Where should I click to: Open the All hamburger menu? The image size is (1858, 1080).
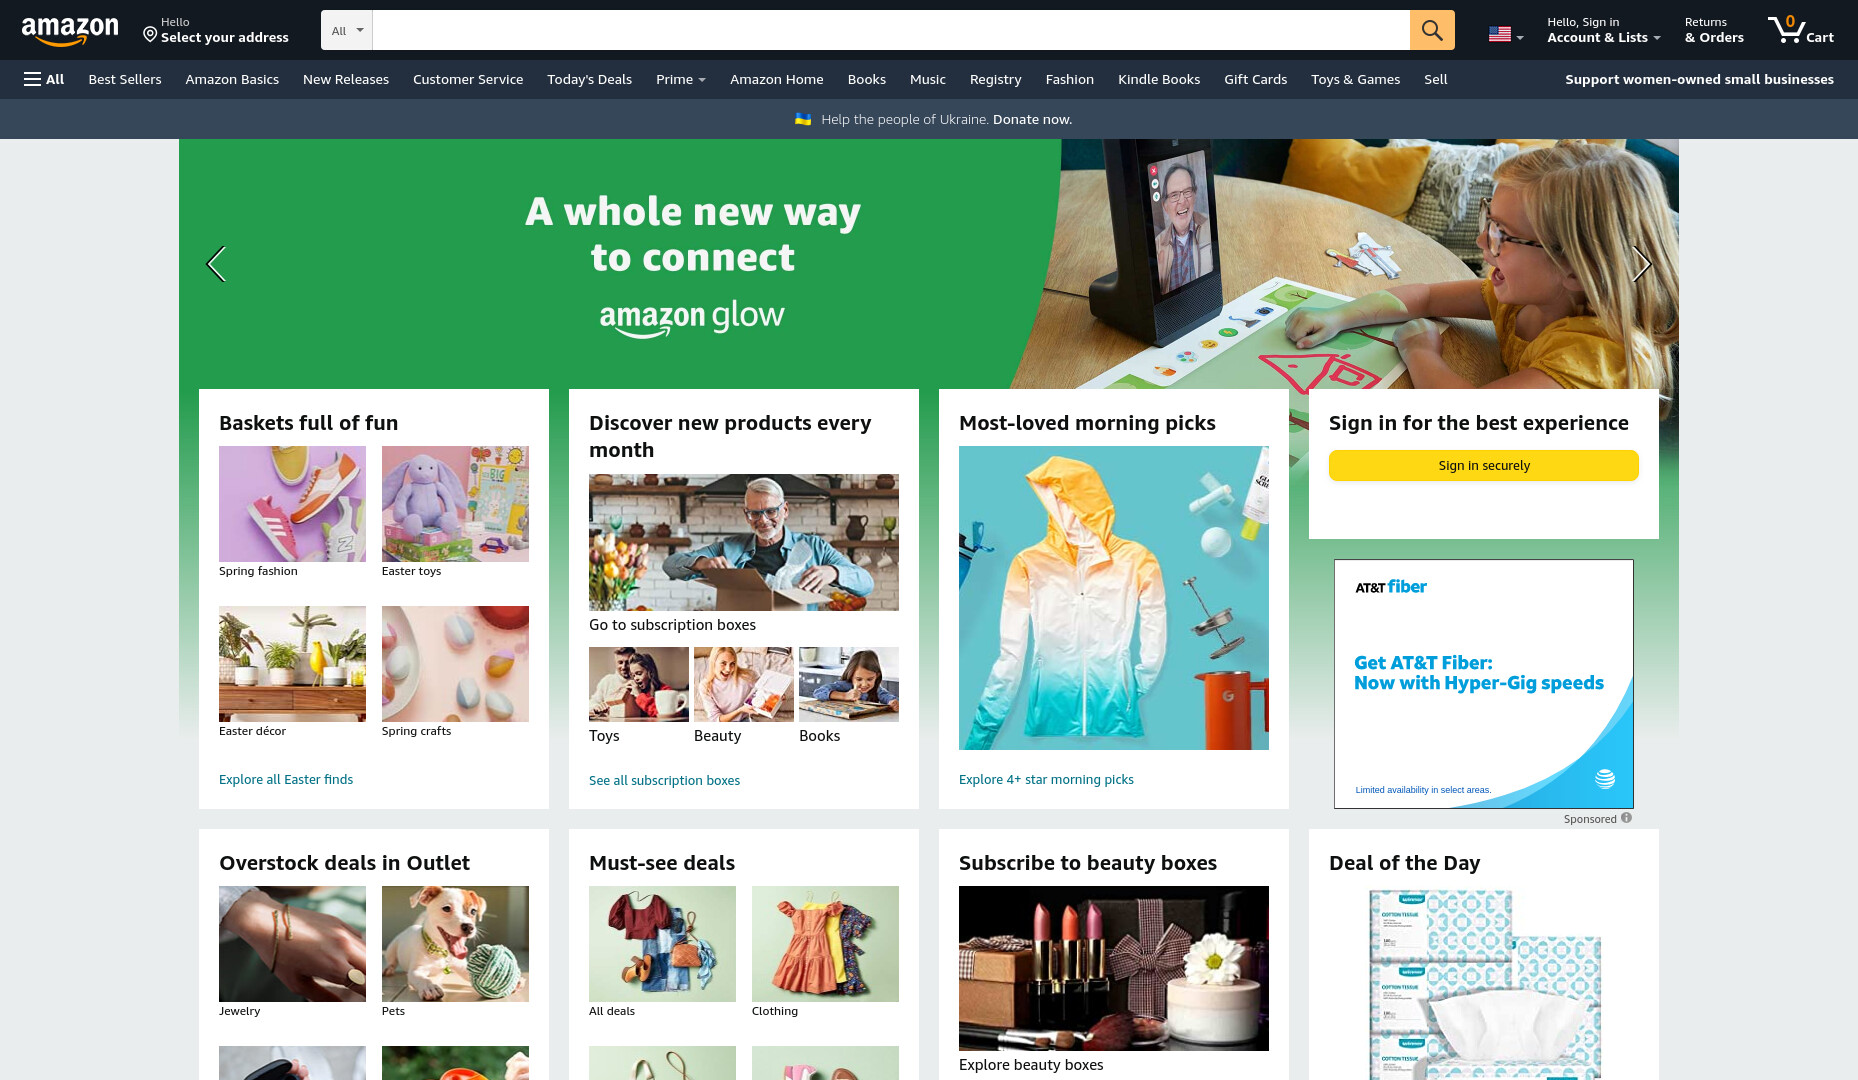click(44, 79)
